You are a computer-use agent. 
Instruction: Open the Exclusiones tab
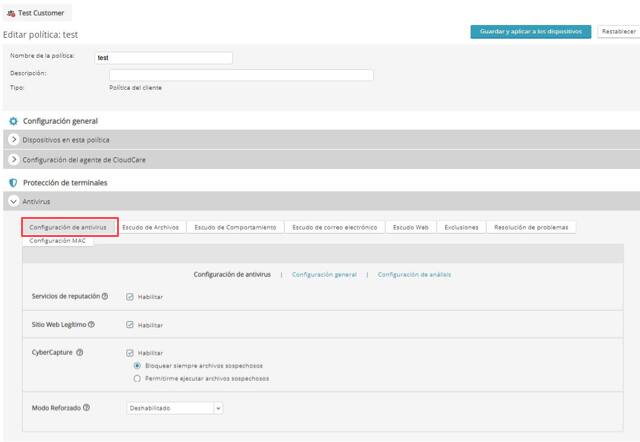[x=461, y=227]
